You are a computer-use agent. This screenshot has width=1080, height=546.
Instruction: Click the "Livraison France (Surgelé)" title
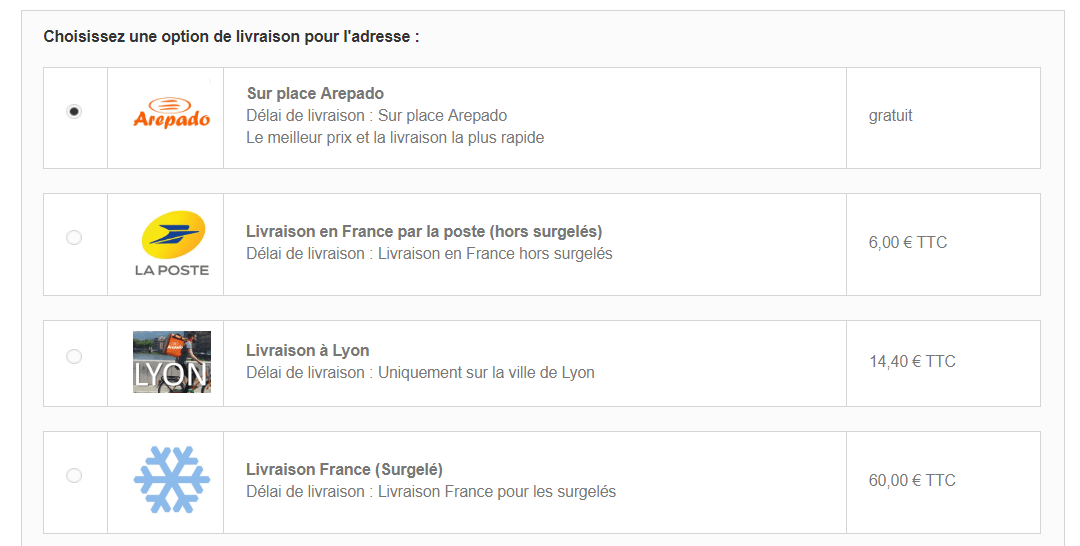tap(344, 470)
